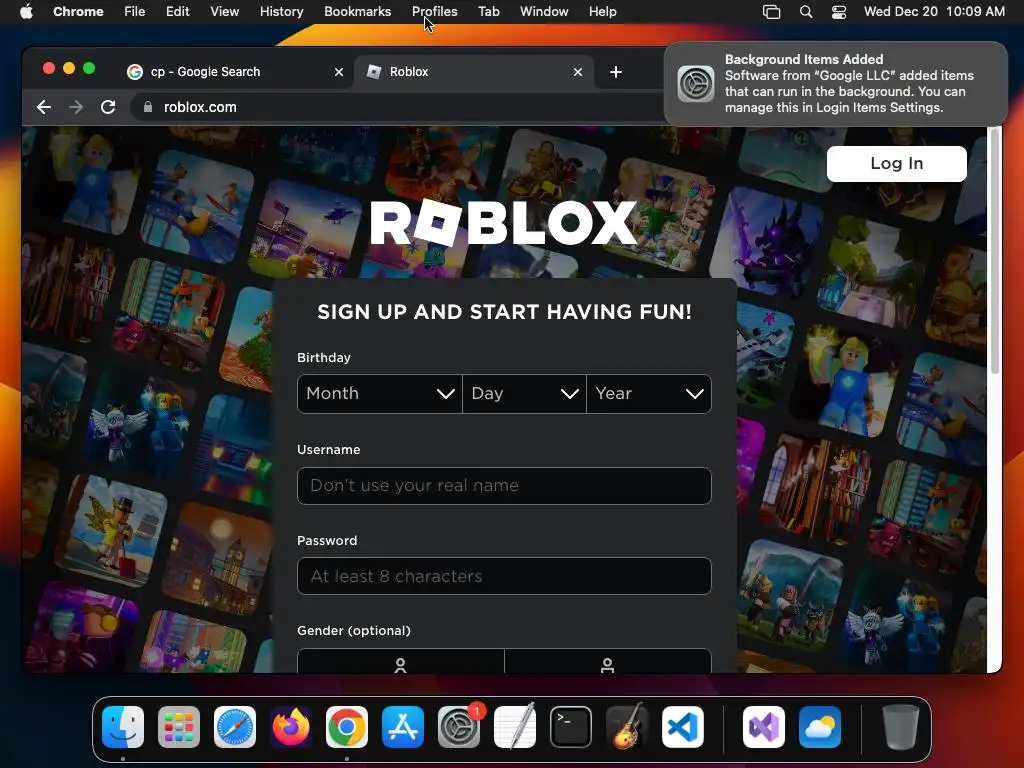
Task: Open the Edit menu
Action: 177,12
